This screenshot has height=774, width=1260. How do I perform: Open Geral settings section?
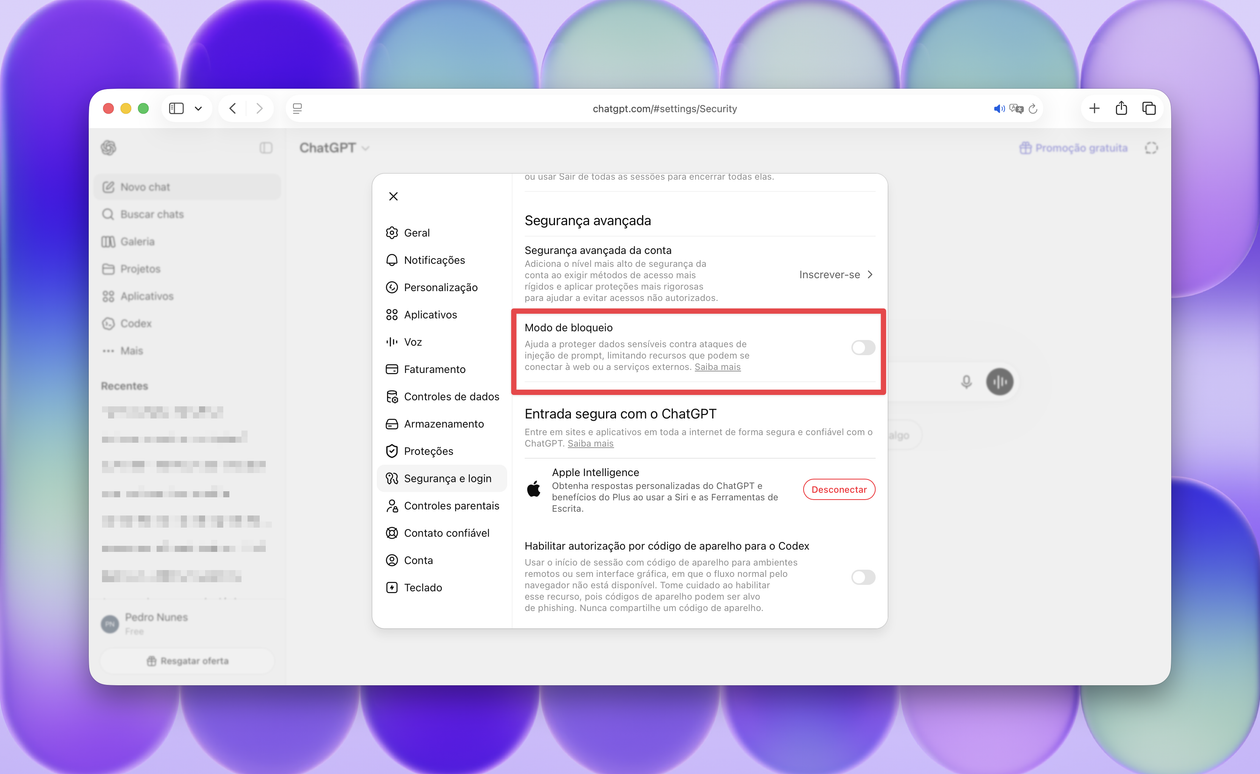(442, 233)
